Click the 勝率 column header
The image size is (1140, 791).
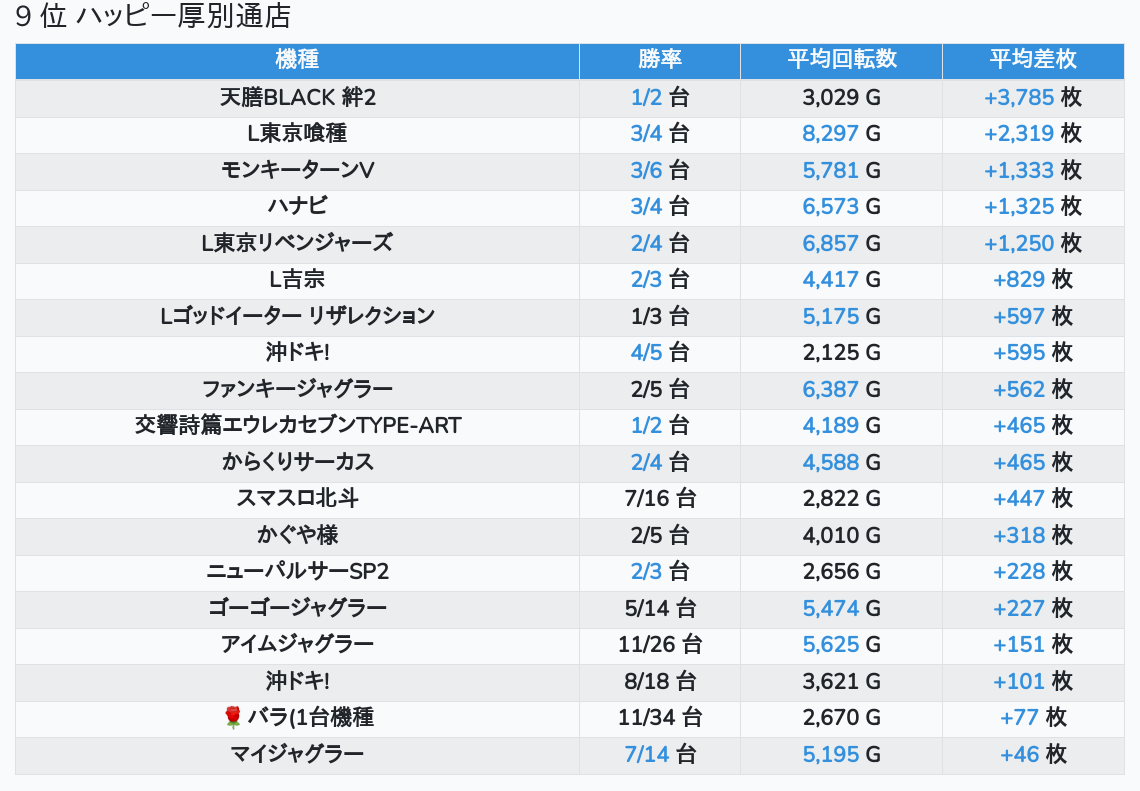coord(659,59)
